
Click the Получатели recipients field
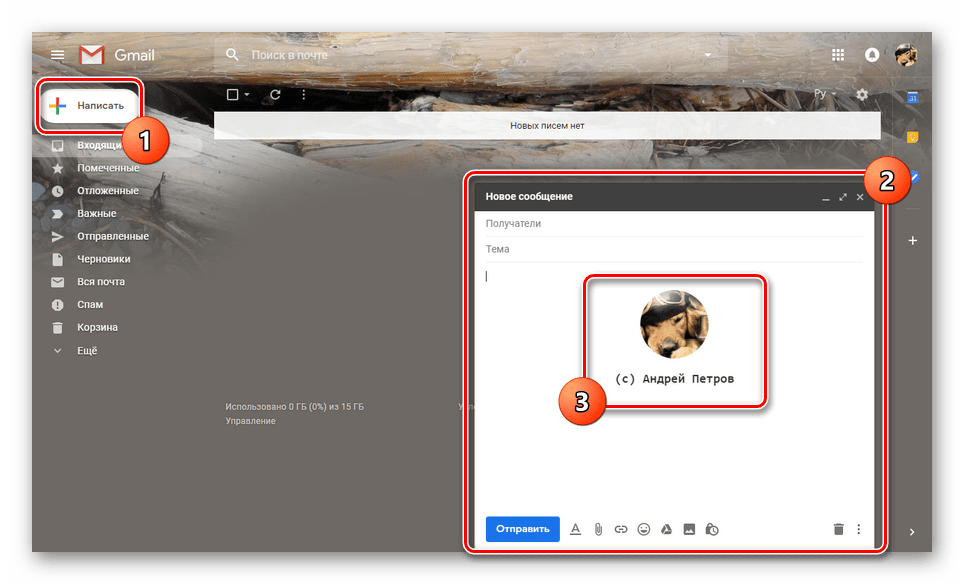coord(670,224)
